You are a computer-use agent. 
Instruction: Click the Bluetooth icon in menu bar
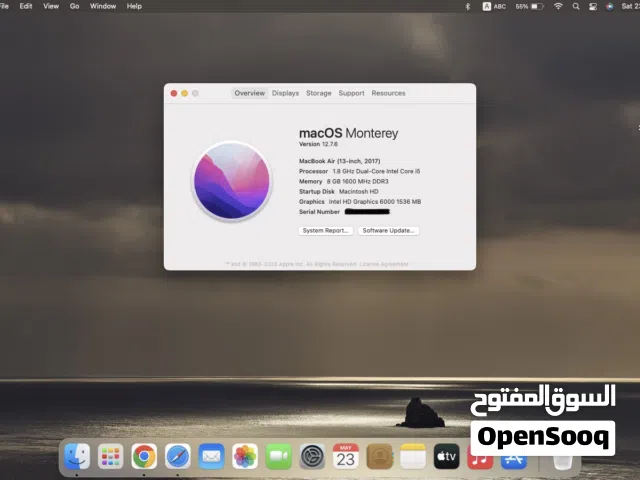468,7
